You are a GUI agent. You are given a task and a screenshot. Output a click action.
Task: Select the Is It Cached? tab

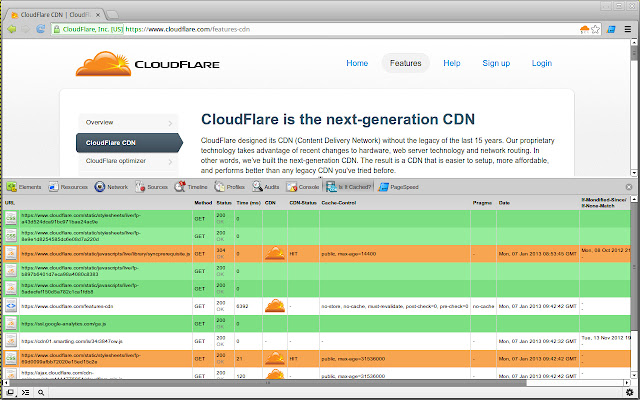pos(349,187)
